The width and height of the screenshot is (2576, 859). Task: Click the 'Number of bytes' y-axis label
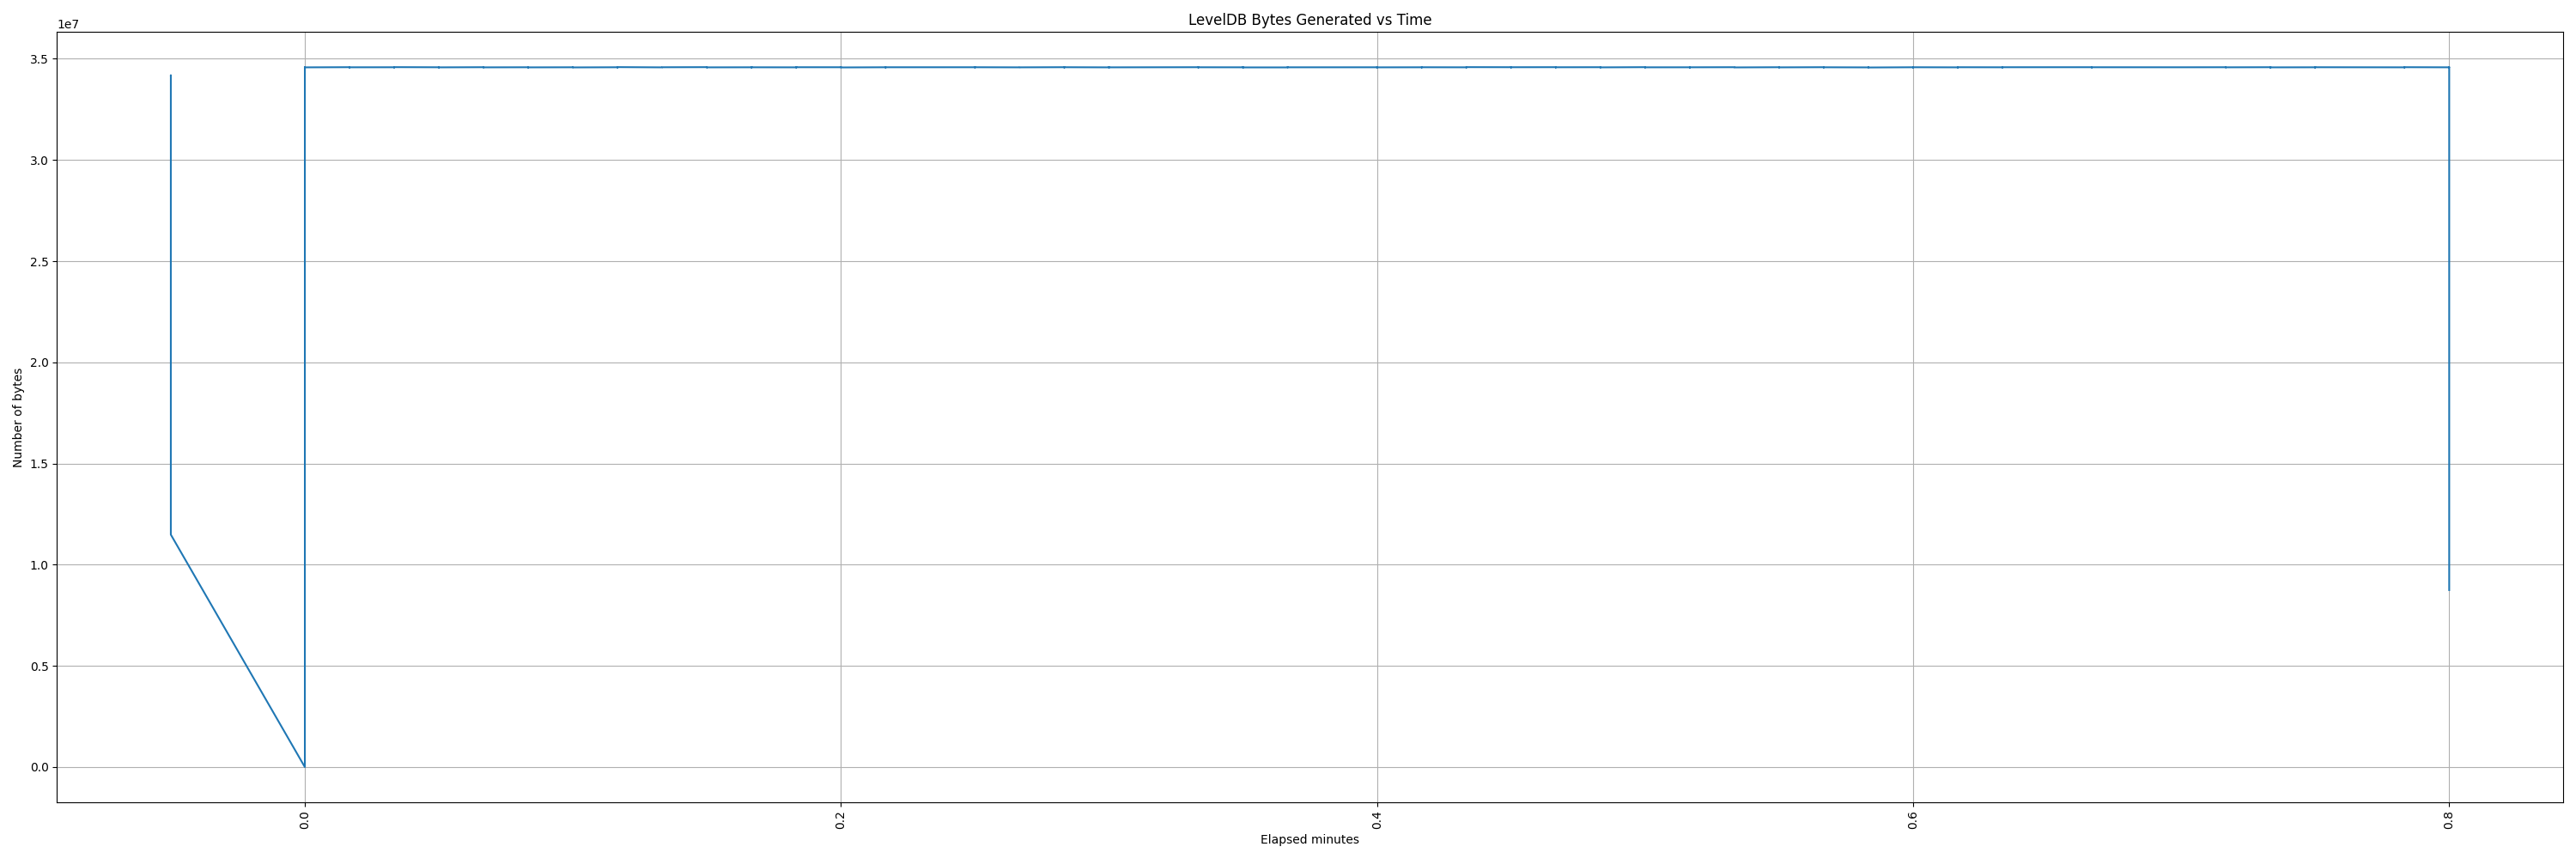(18, 418)
